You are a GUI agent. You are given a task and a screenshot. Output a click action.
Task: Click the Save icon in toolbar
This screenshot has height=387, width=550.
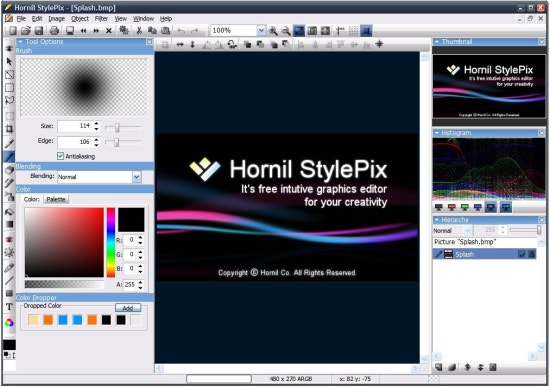point(39,31)
